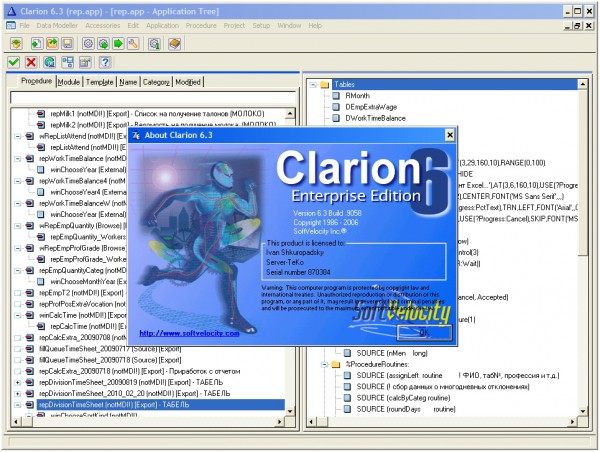
Task: Open the Setup menu
Action: pyautogui.click(x=261, y=26)
